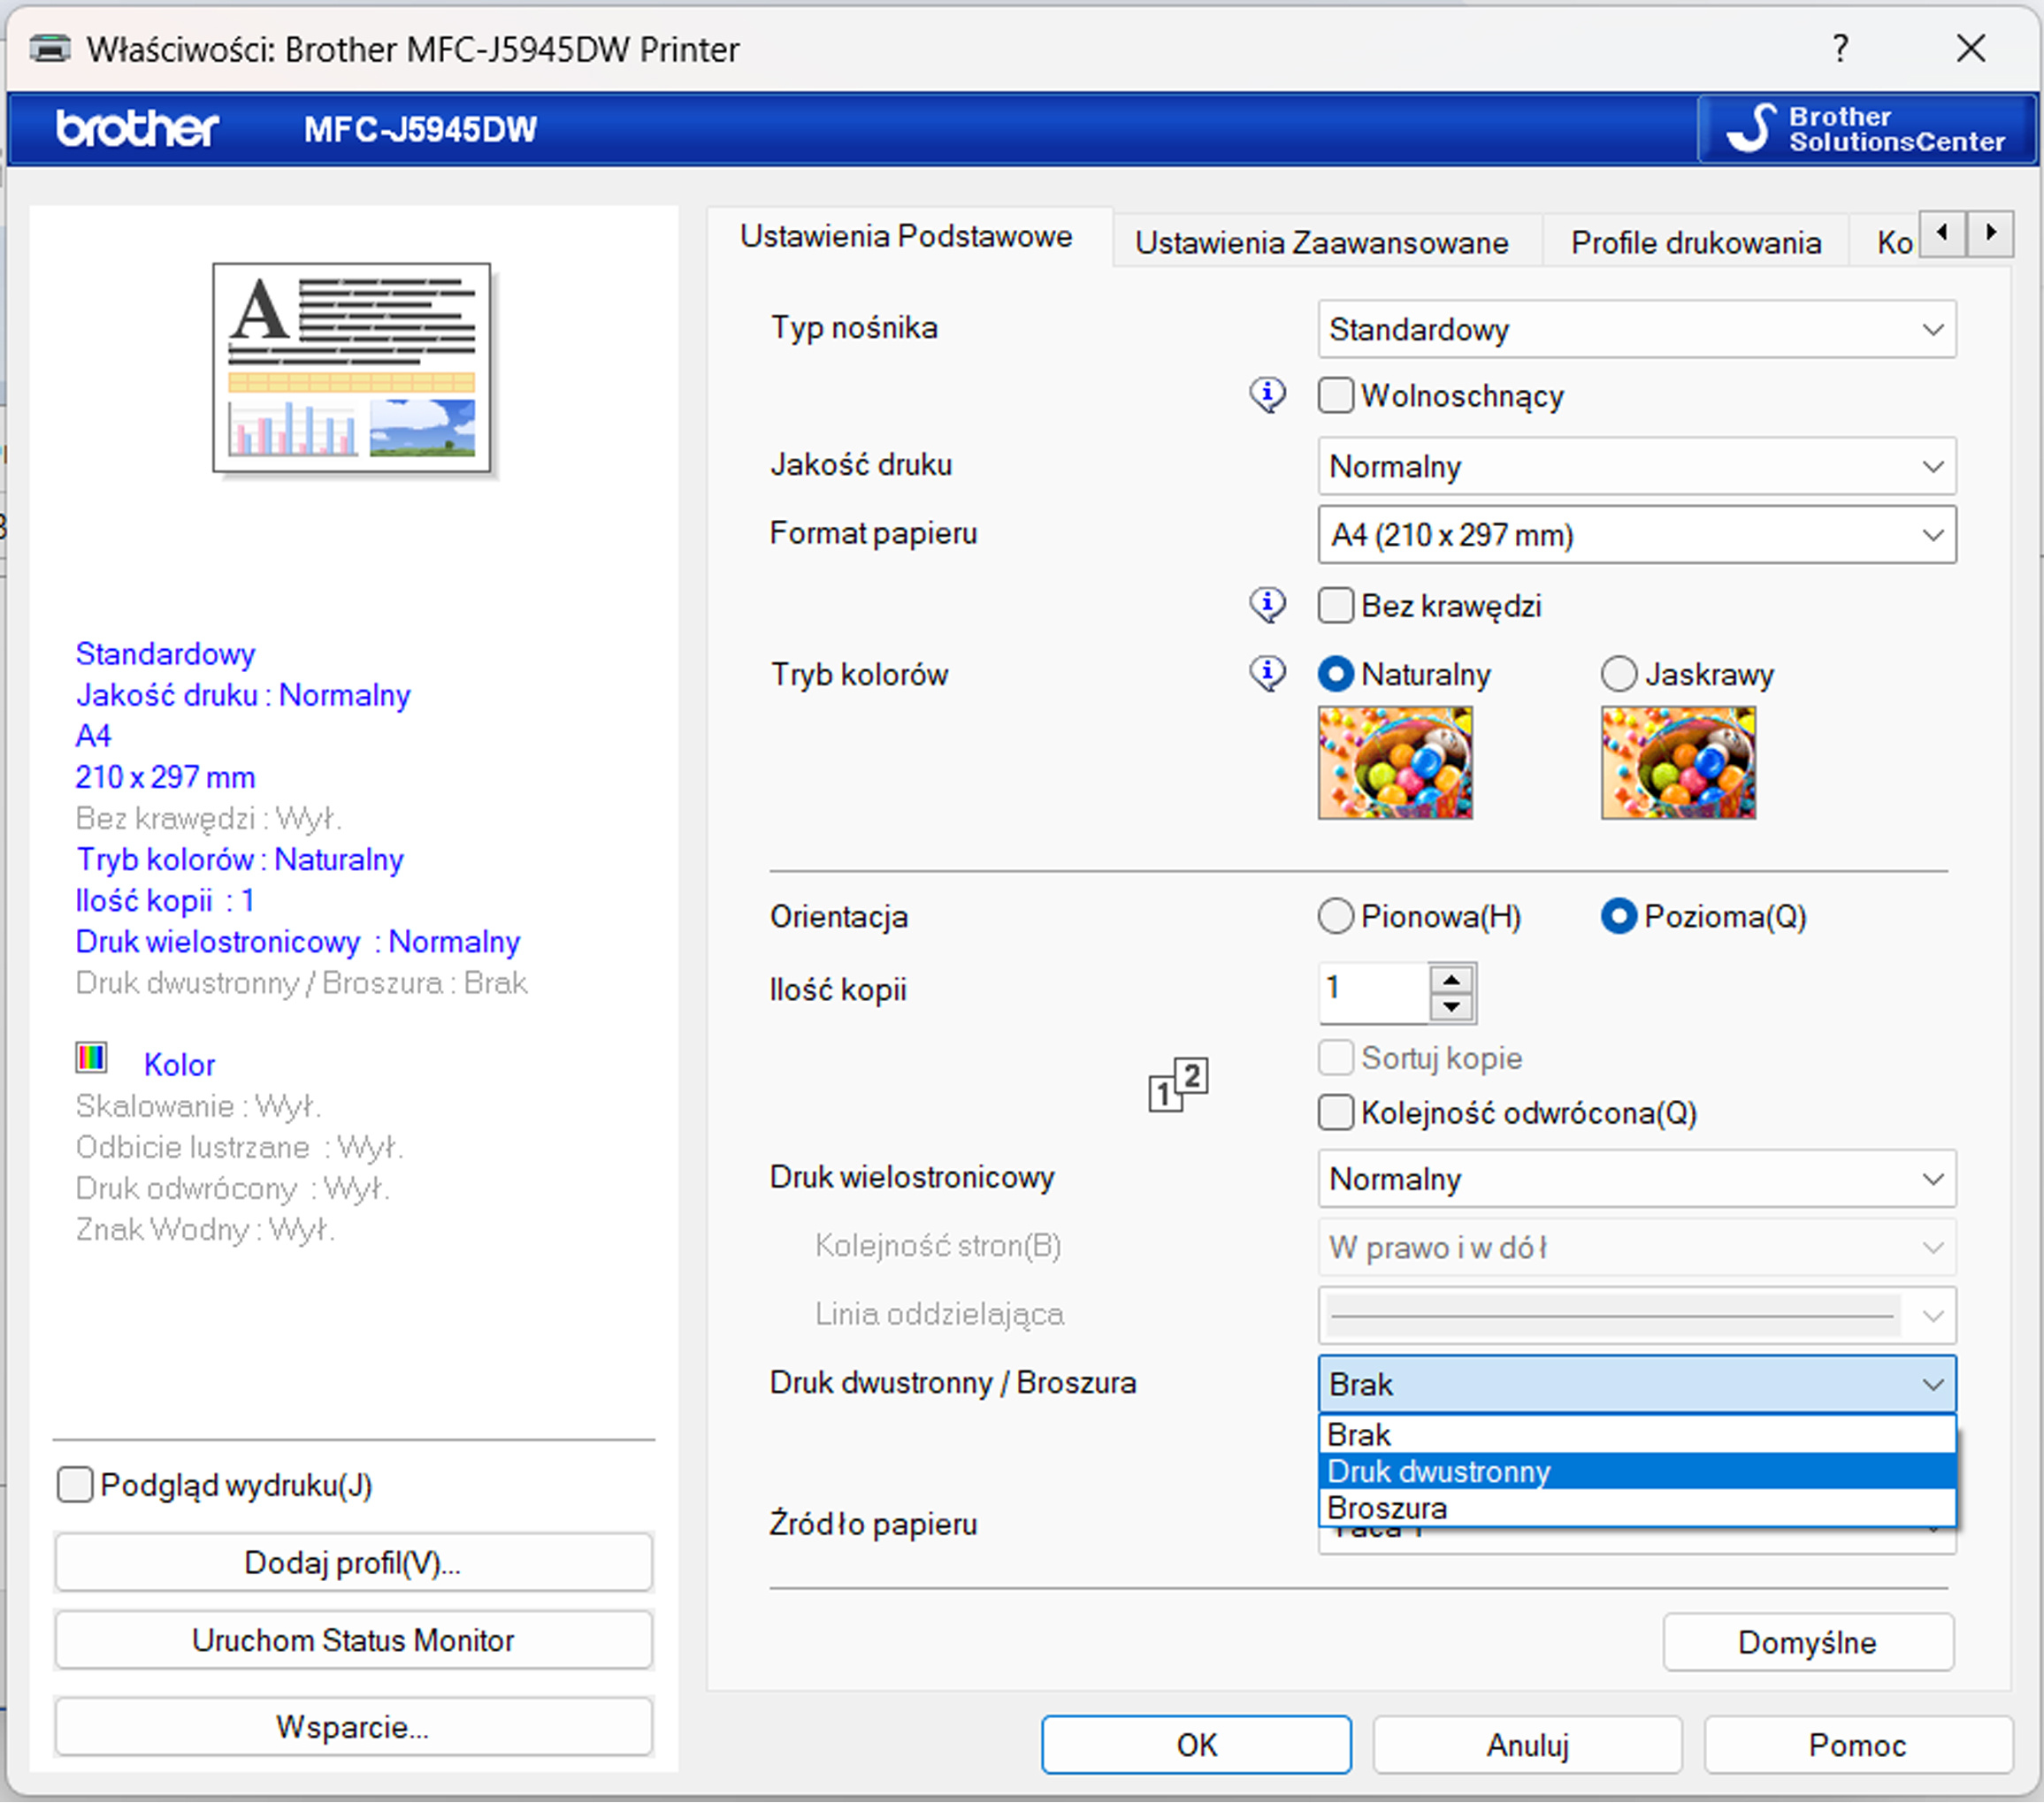
Task: Click the info icon next to Bez krawędzi
Action: (x=1267, y=605)
